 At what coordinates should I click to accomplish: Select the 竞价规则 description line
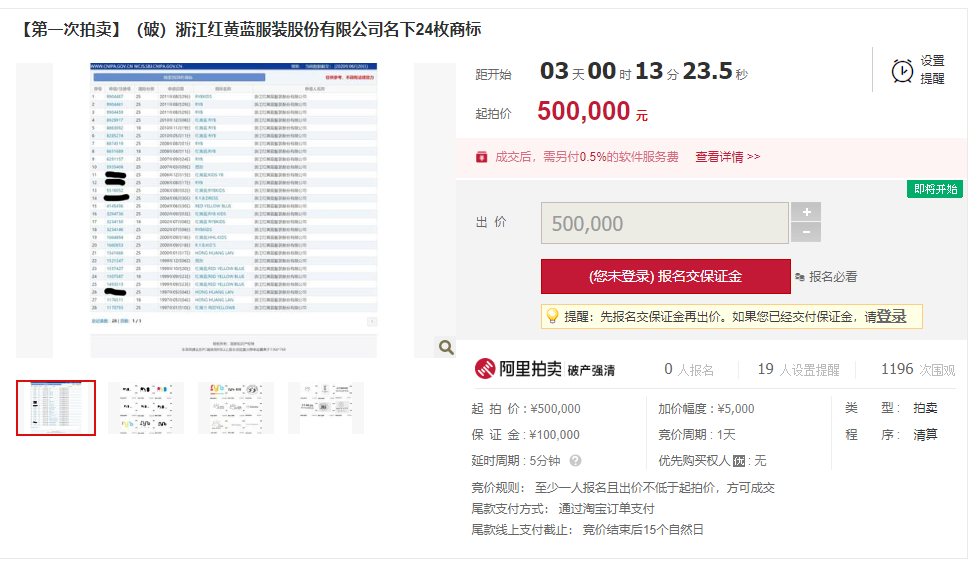(x=623, y=488)
